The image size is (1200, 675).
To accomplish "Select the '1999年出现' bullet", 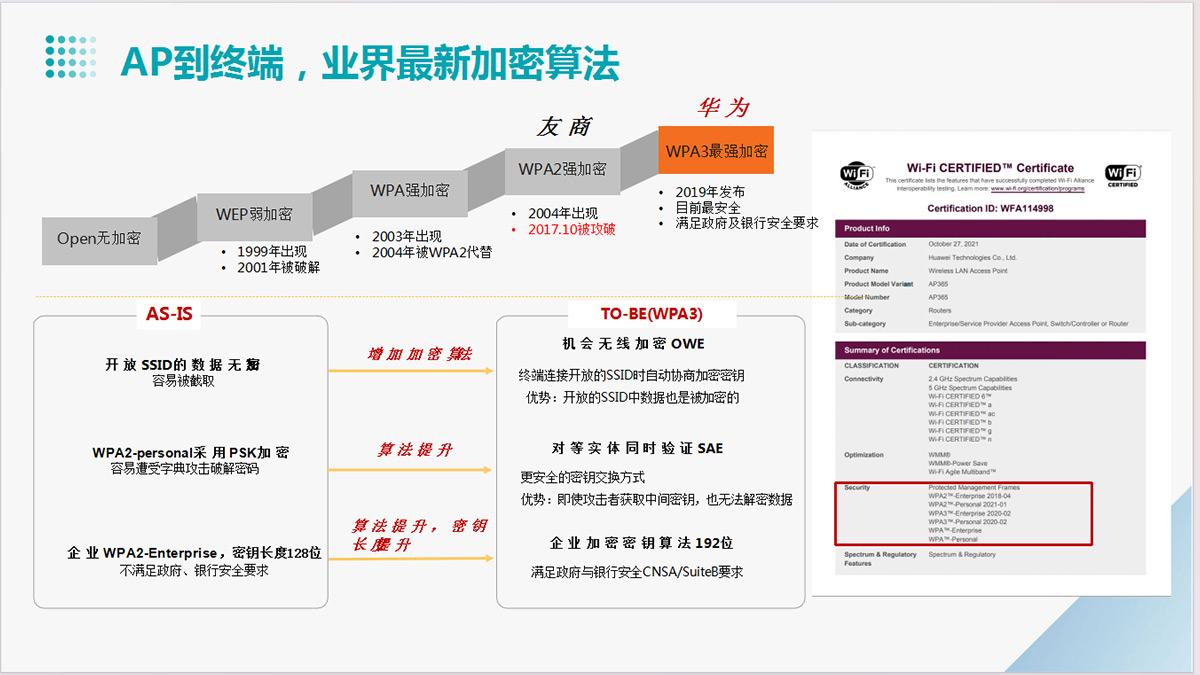I will point(272,251).
